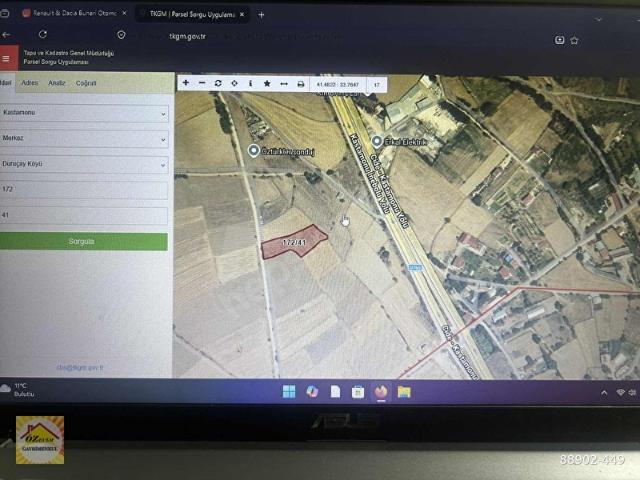The height and width of the screenshot is (480, 640).
Task: Click the email link at the panel bottom
Action: click(80, 367)
